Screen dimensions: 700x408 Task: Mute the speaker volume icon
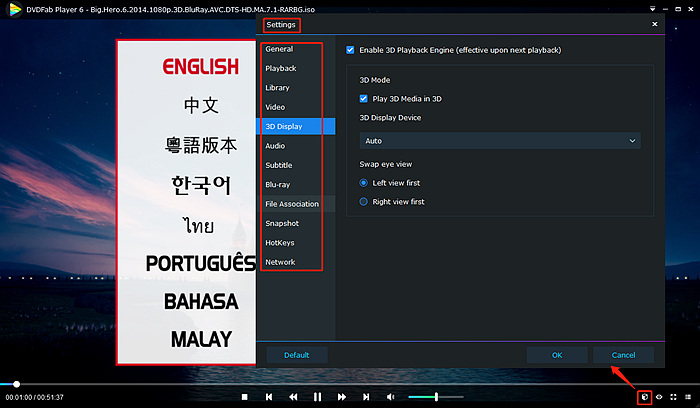pyautogui.click(x=391, y=397)
